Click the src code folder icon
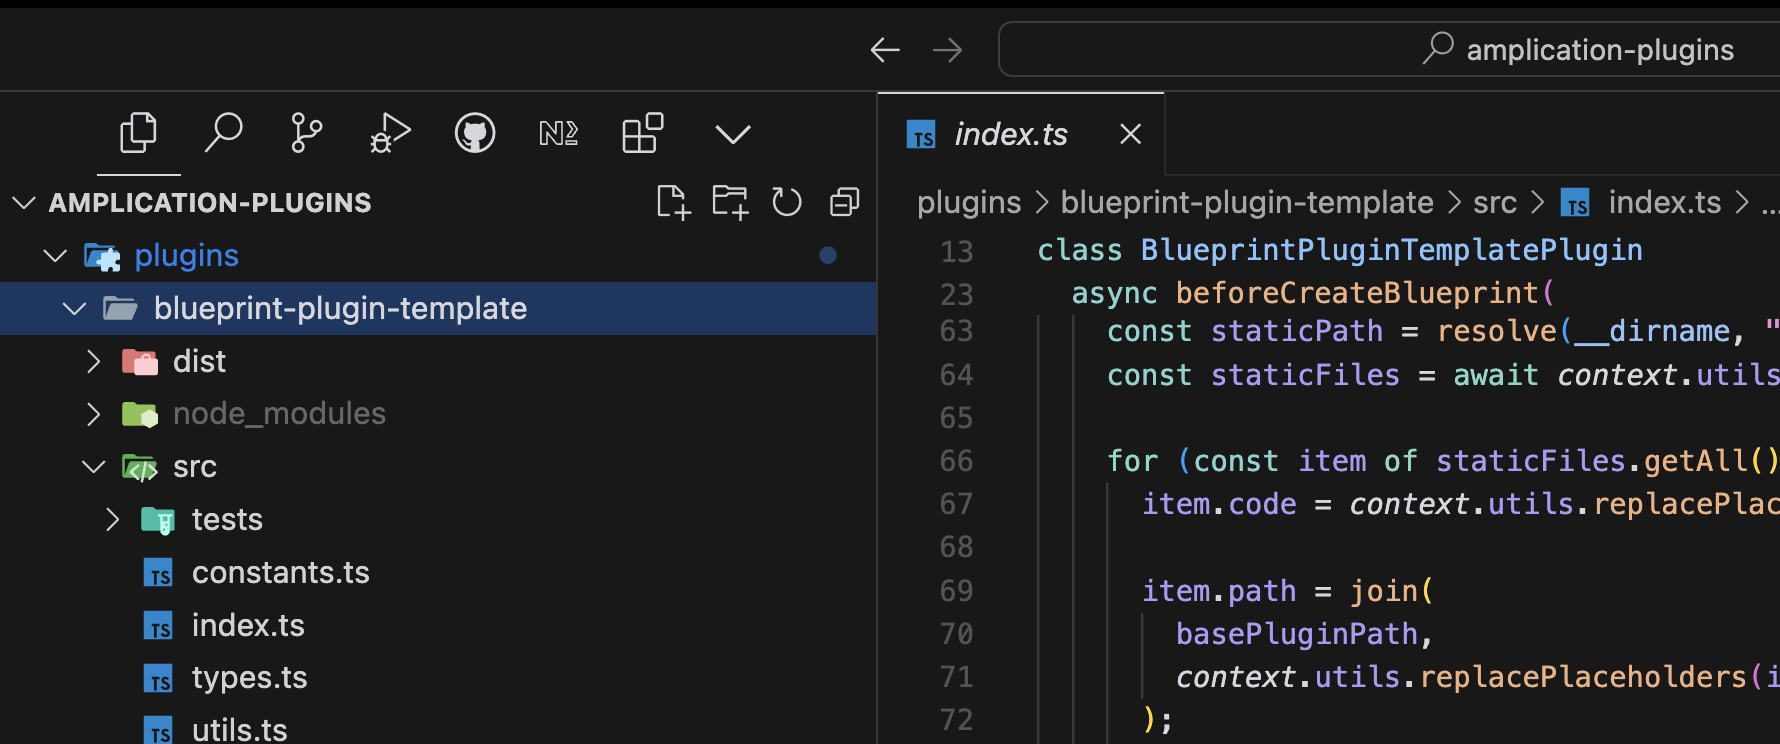 [x=140, y=467]
